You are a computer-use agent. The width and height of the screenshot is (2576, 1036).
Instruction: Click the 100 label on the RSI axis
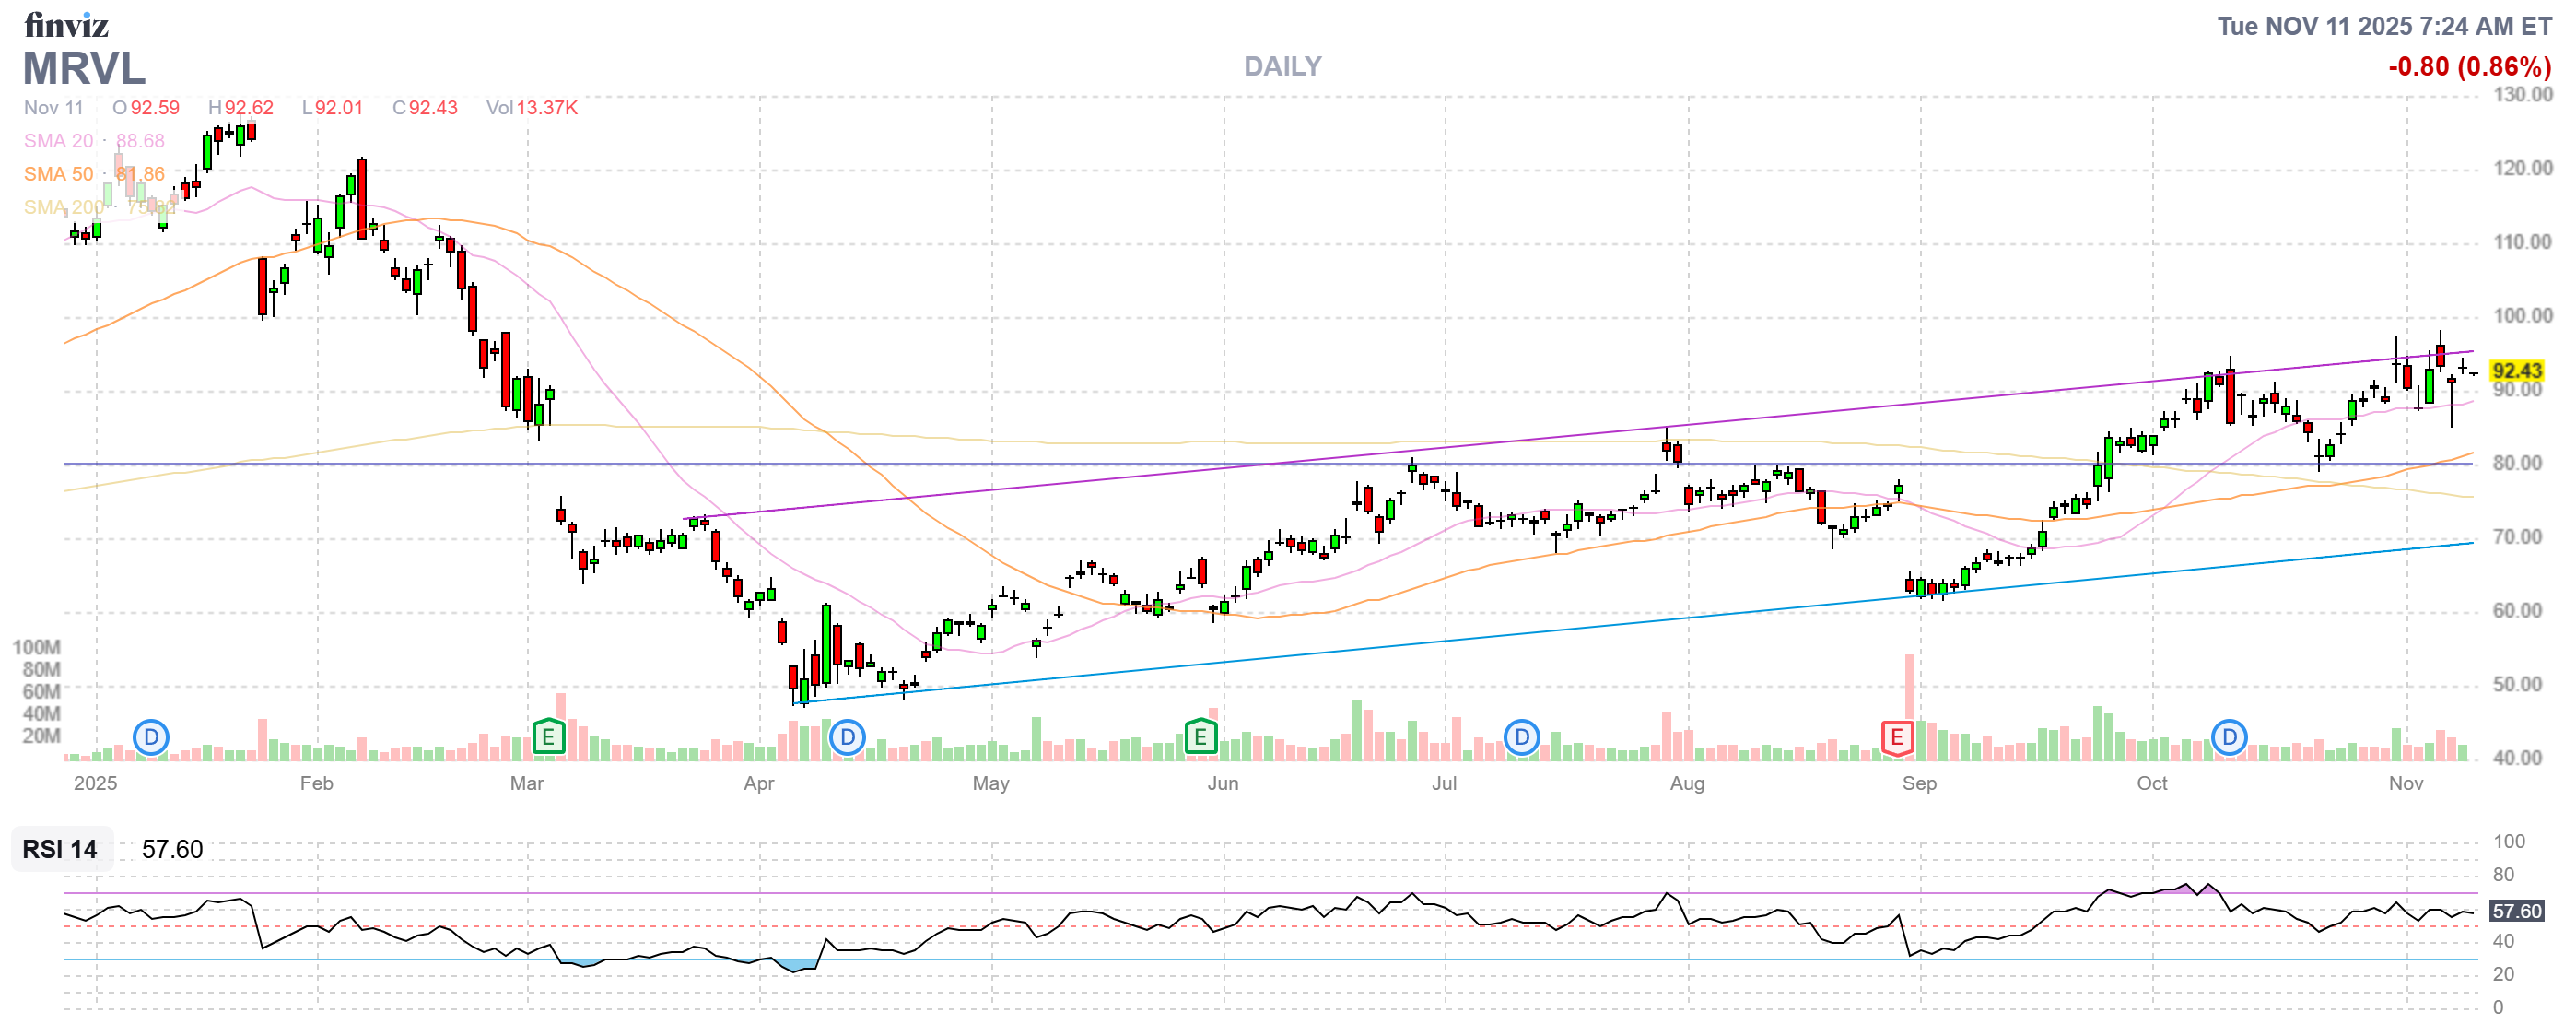click(x=2509, y=842)
